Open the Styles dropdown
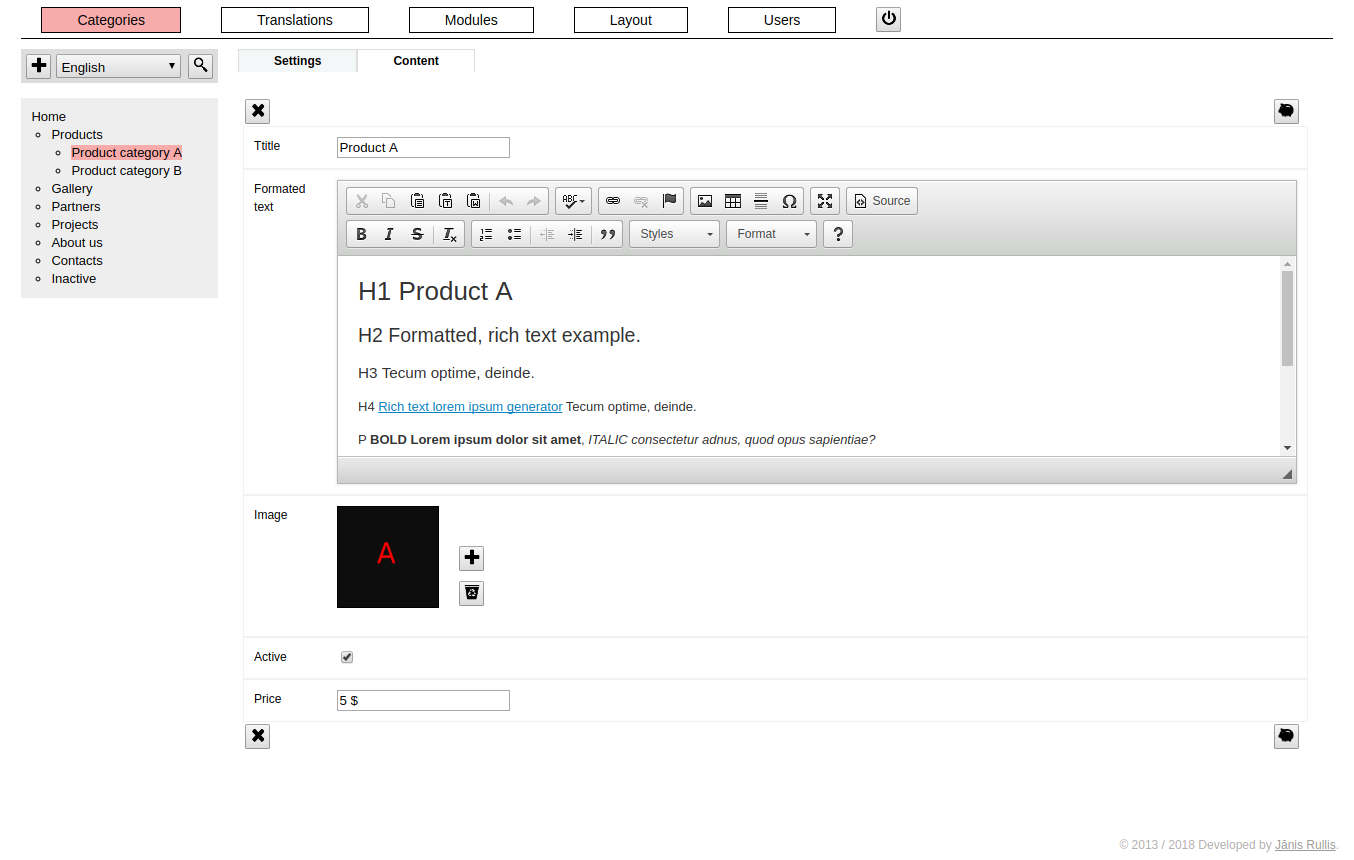 [674, 234]
